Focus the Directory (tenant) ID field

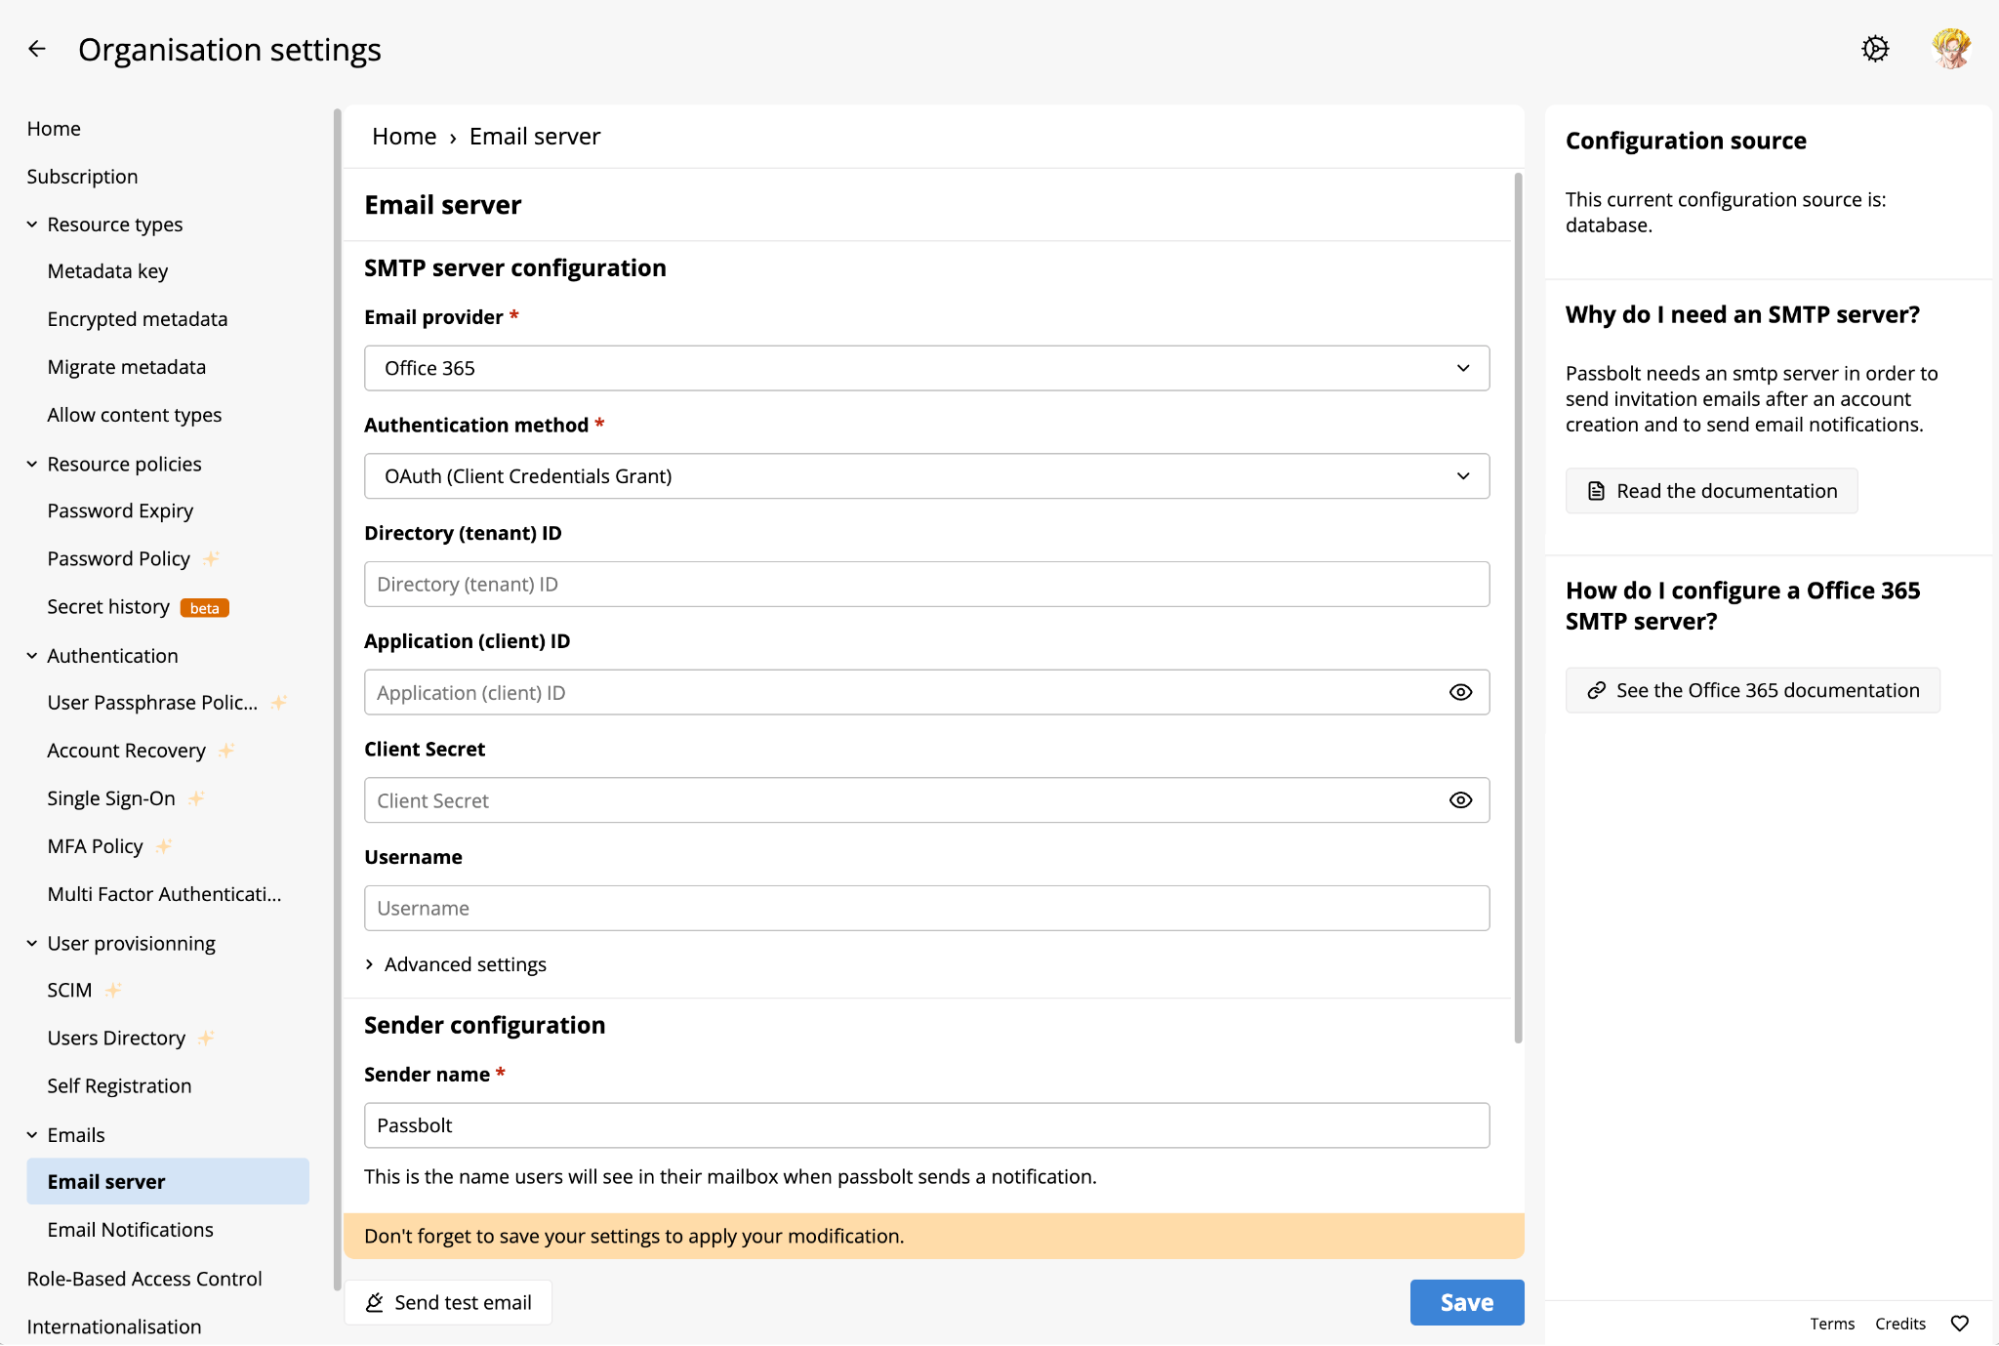[926, 584]
